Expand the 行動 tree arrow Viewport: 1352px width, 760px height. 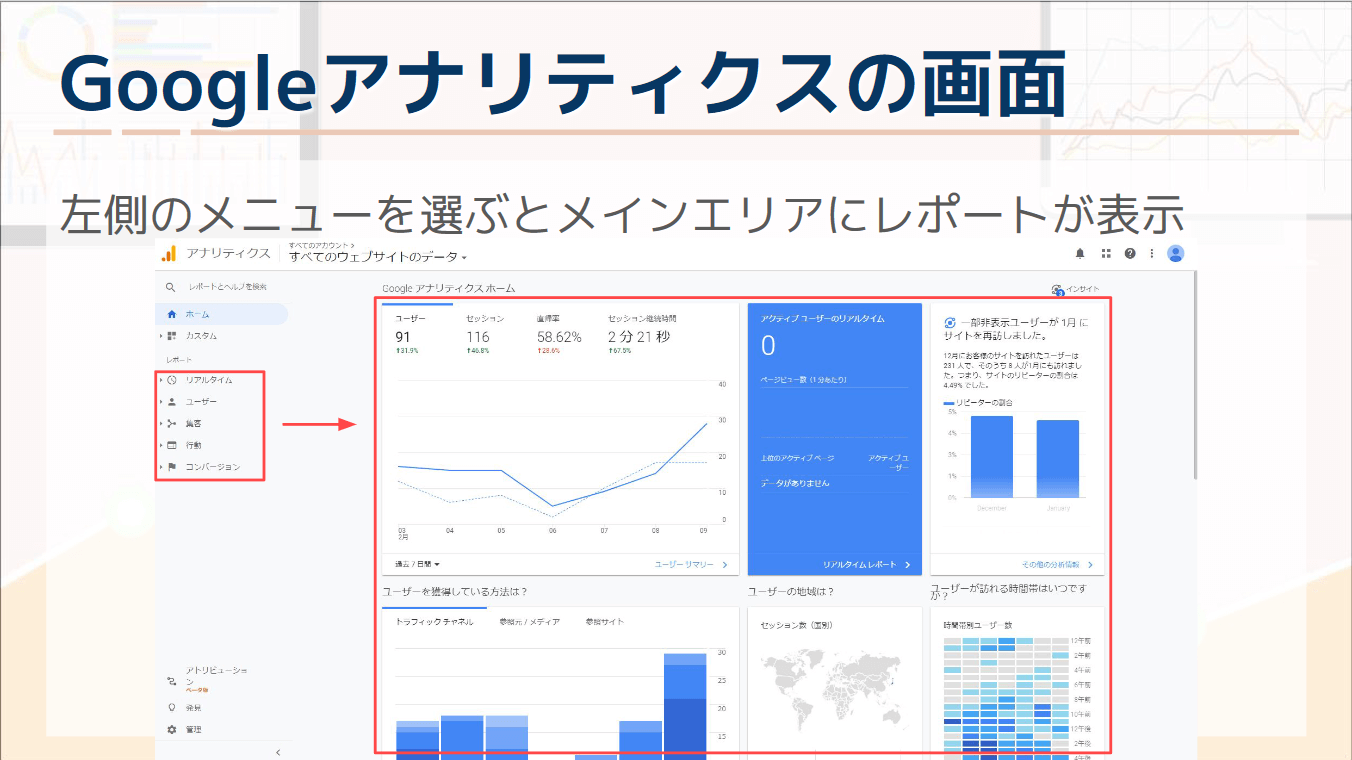(160, 445)
